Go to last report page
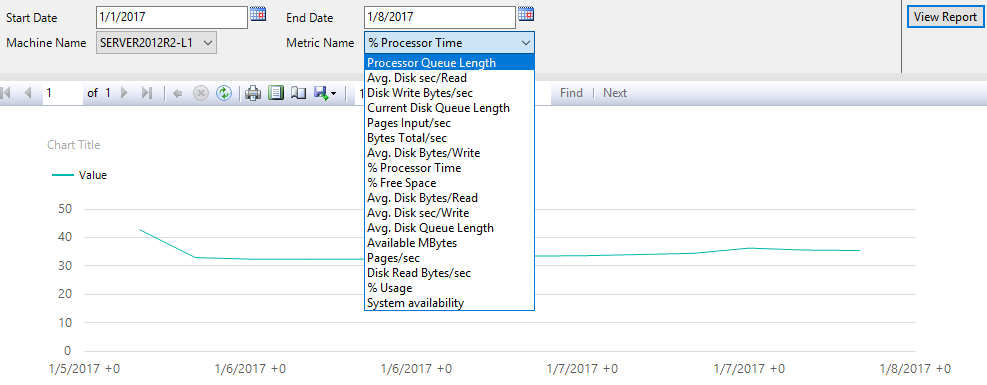Image resolution: width=987 pixels, height=385 pixels. tap(147, 93)
